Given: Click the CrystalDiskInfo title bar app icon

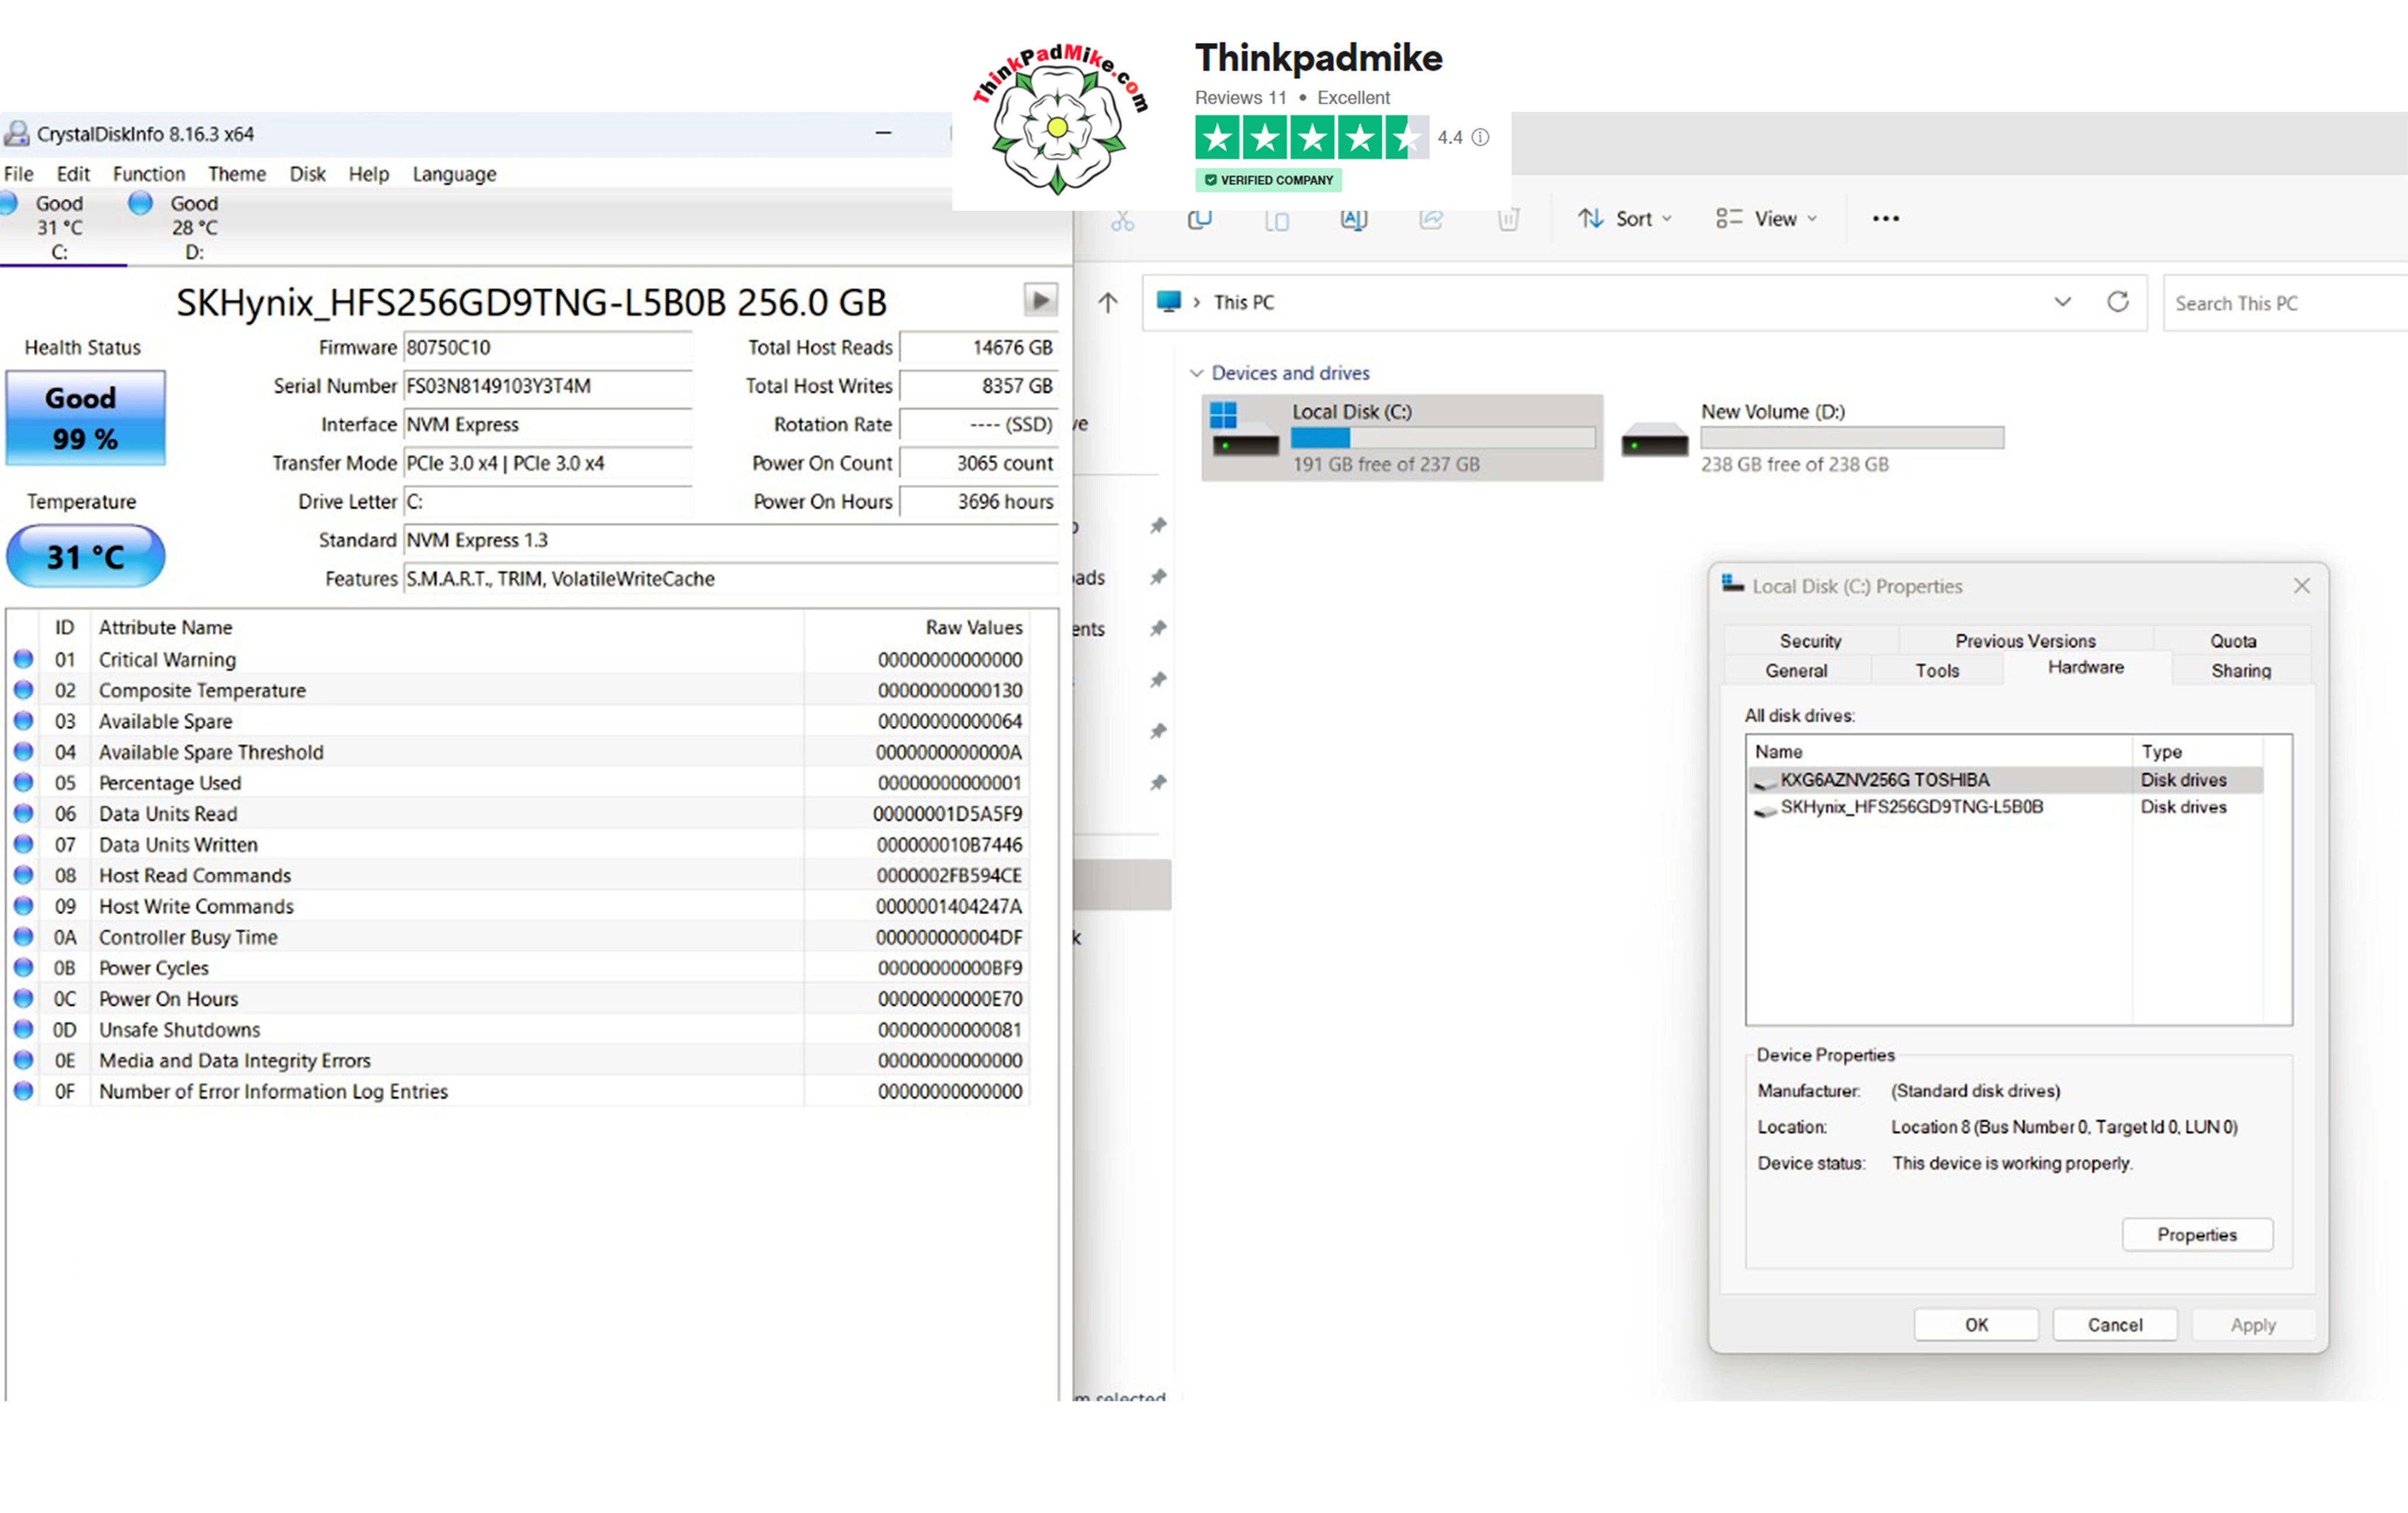Looking at the screenshot, I should point(16,133).
